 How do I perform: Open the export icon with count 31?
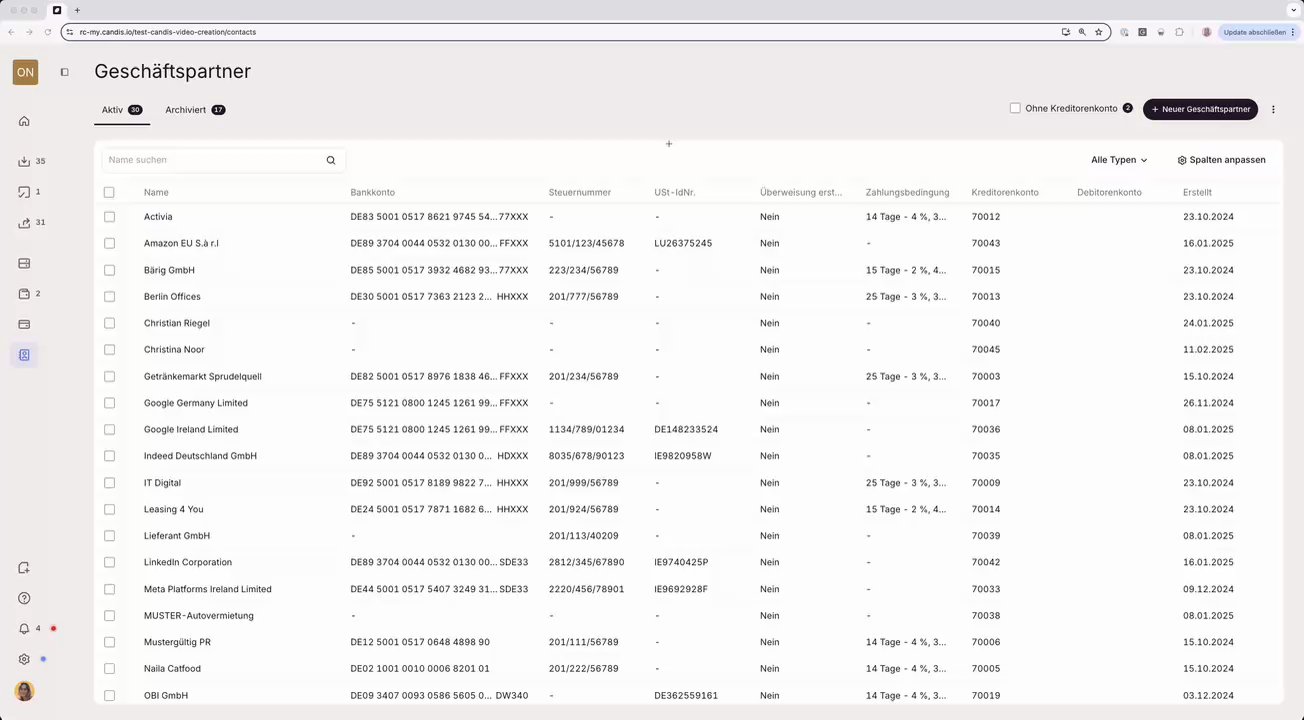pyautogui.click(x=24, y=223)
